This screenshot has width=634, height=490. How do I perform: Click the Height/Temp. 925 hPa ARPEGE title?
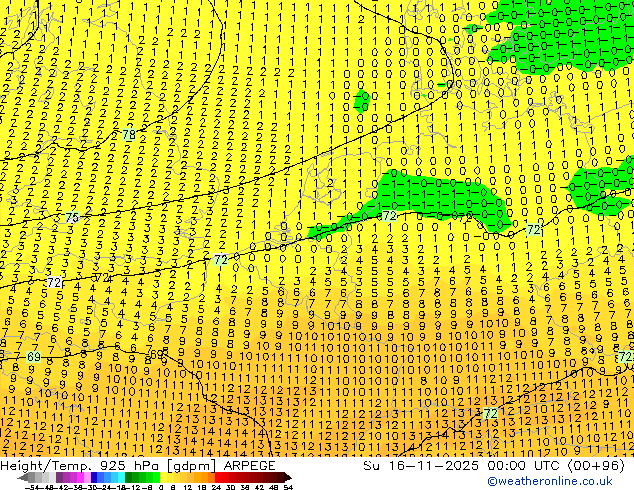[138, 465]
